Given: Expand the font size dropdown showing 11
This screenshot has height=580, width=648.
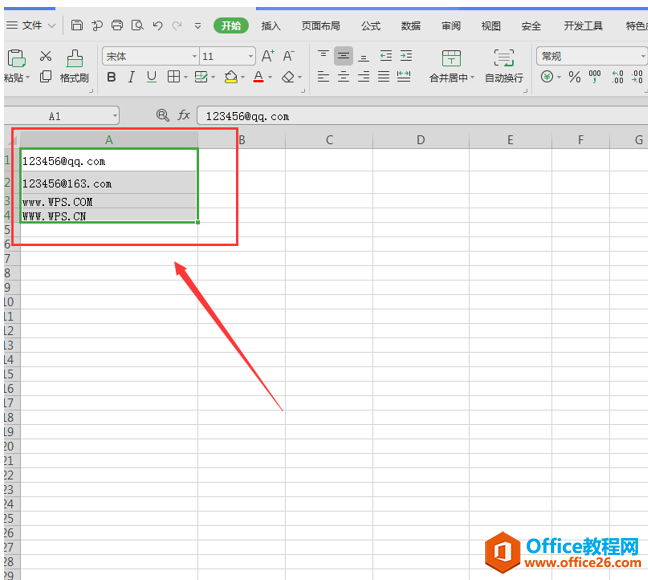Looking at the screenshot, I should (x=249, y=56).
